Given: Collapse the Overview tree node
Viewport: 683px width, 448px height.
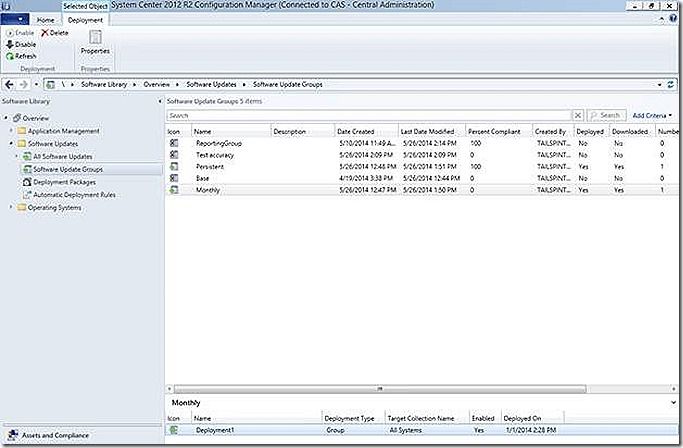Looking at the screenshot, I should pyautogui.click(x=6, y=118).
